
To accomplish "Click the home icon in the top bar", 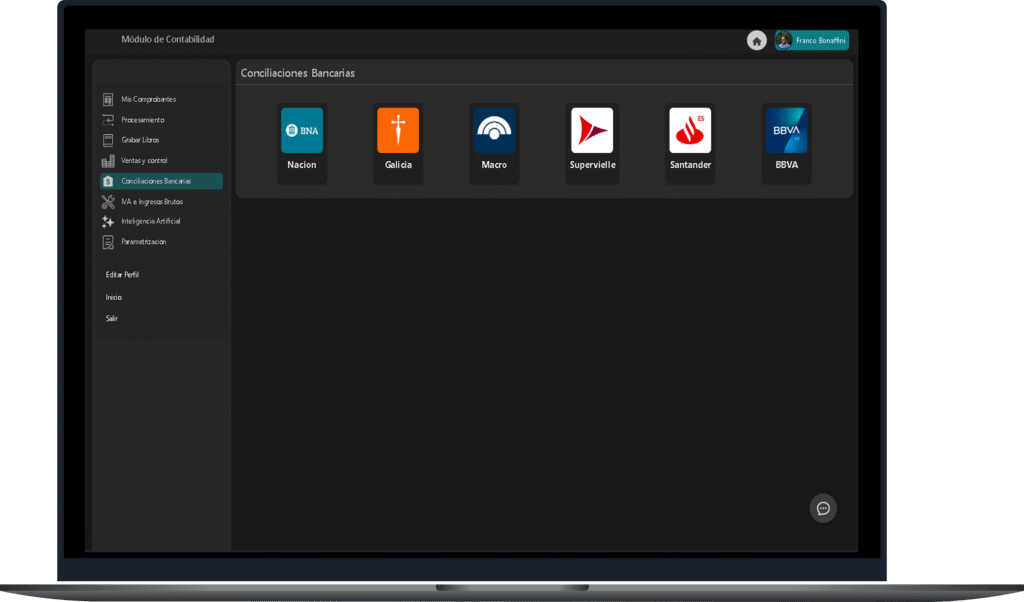I will tap(757, 40).
